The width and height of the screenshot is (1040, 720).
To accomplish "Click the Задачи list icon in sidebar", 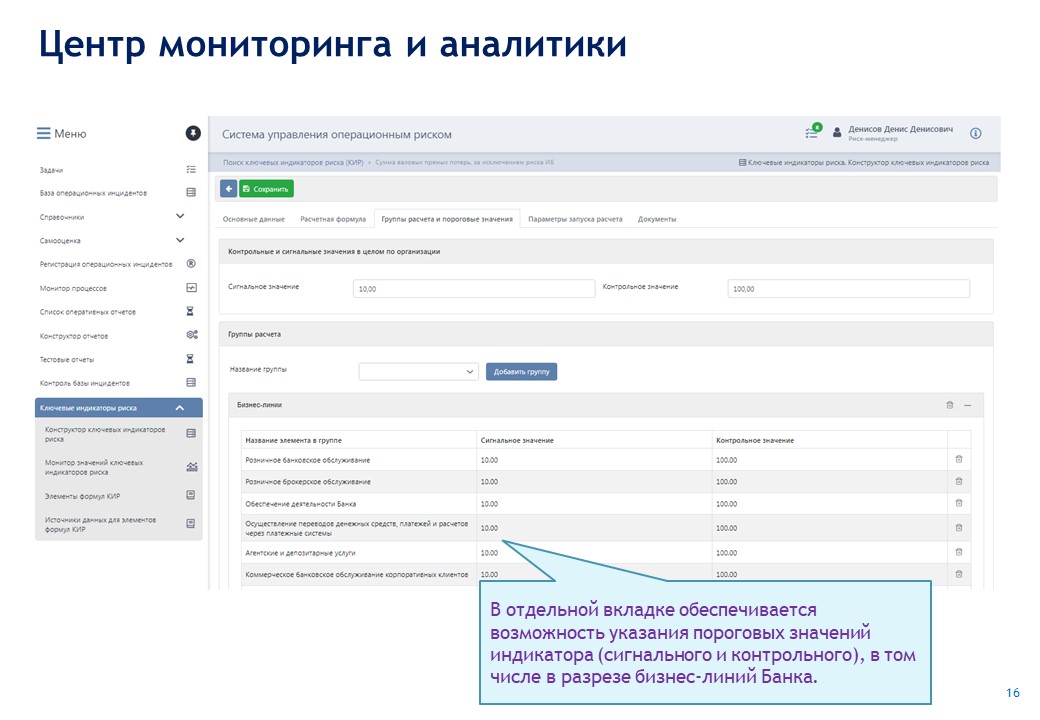I will tap(191, 170).
